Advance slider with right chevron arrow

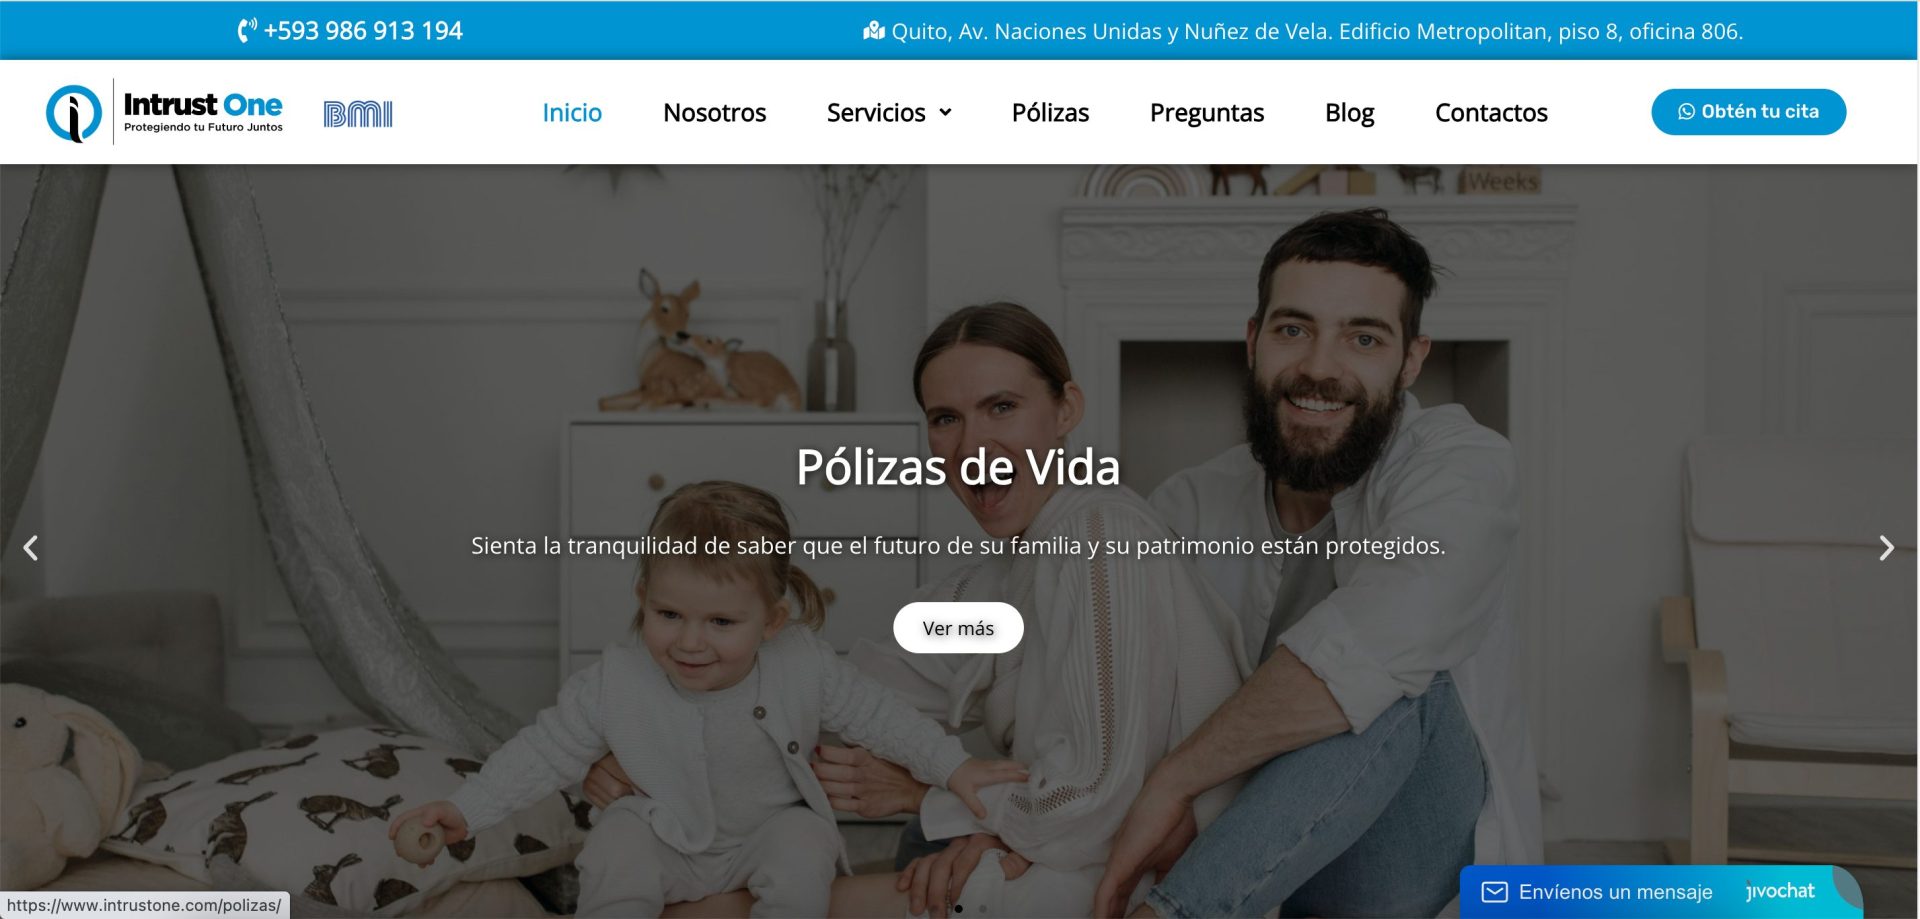[1886, 548]
